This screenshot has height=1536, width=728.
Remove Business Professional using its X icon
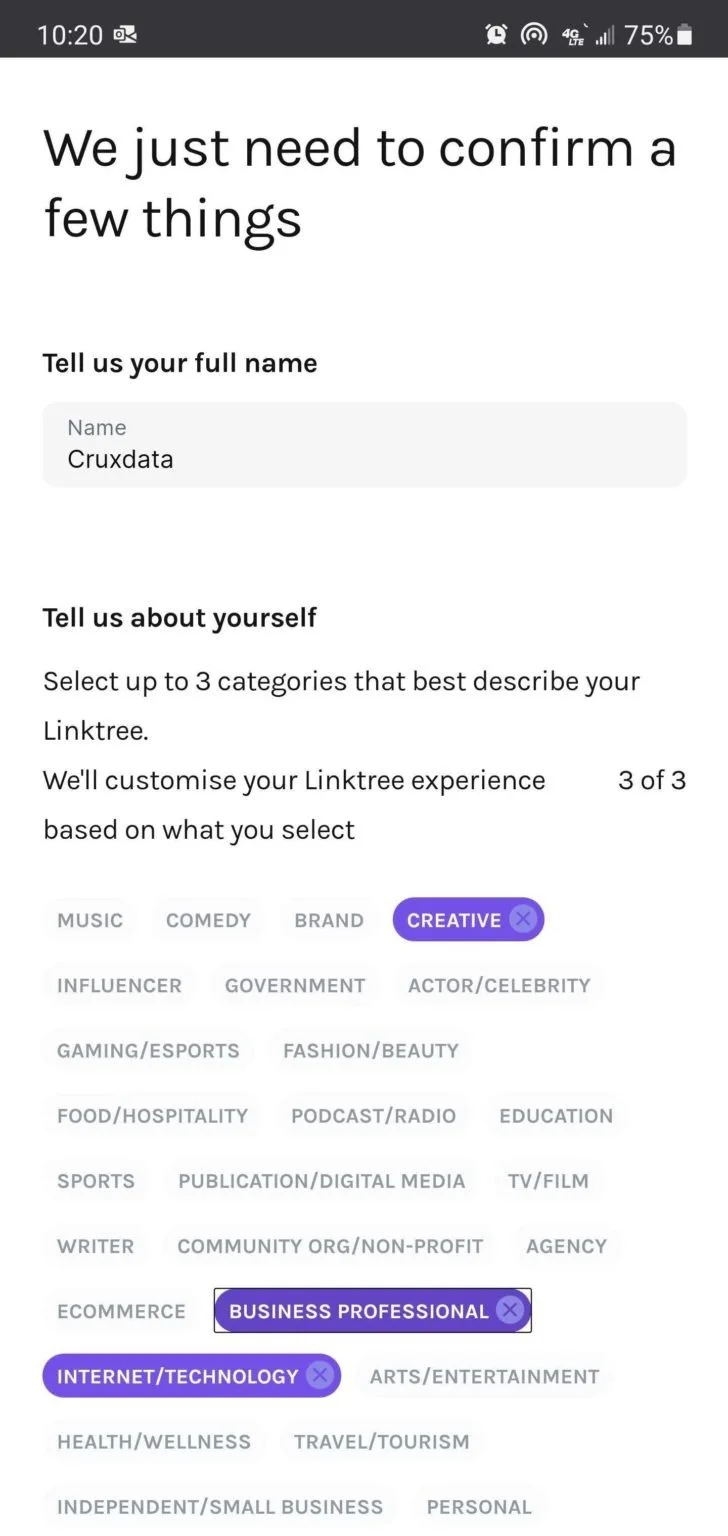point(510,1310)
